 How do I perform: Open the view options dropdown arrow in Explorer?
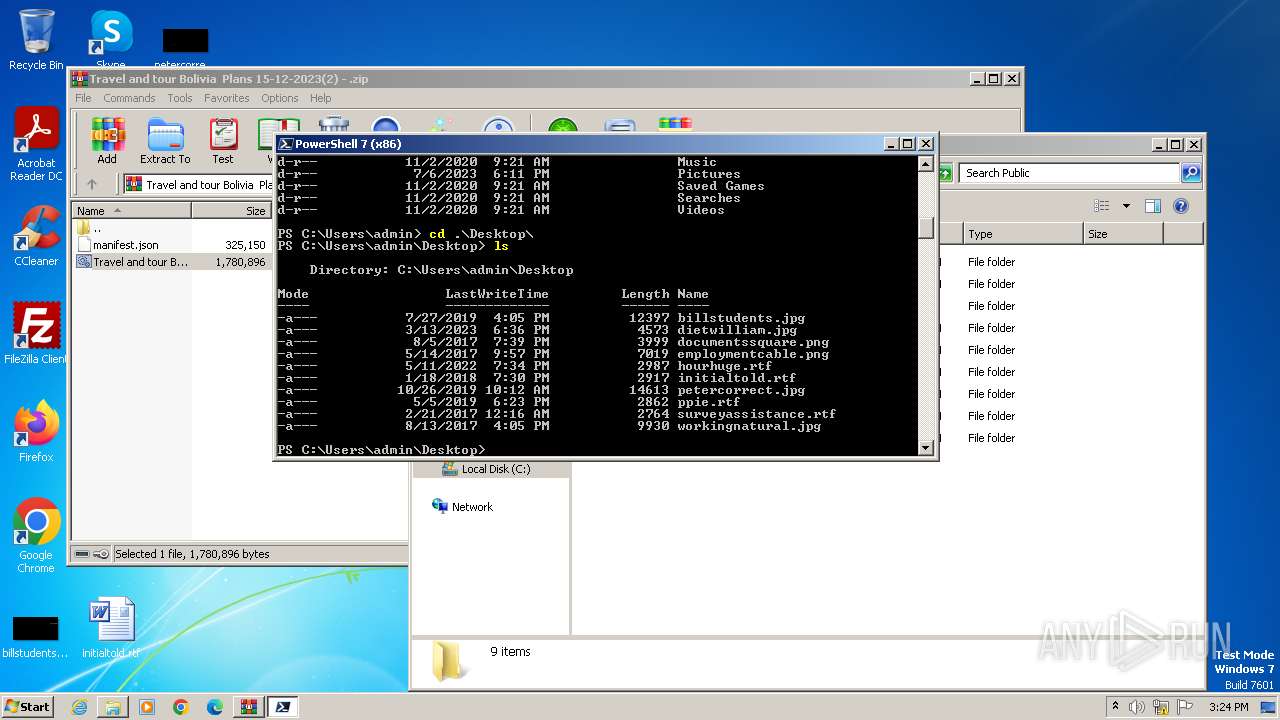pos(1125,206)
